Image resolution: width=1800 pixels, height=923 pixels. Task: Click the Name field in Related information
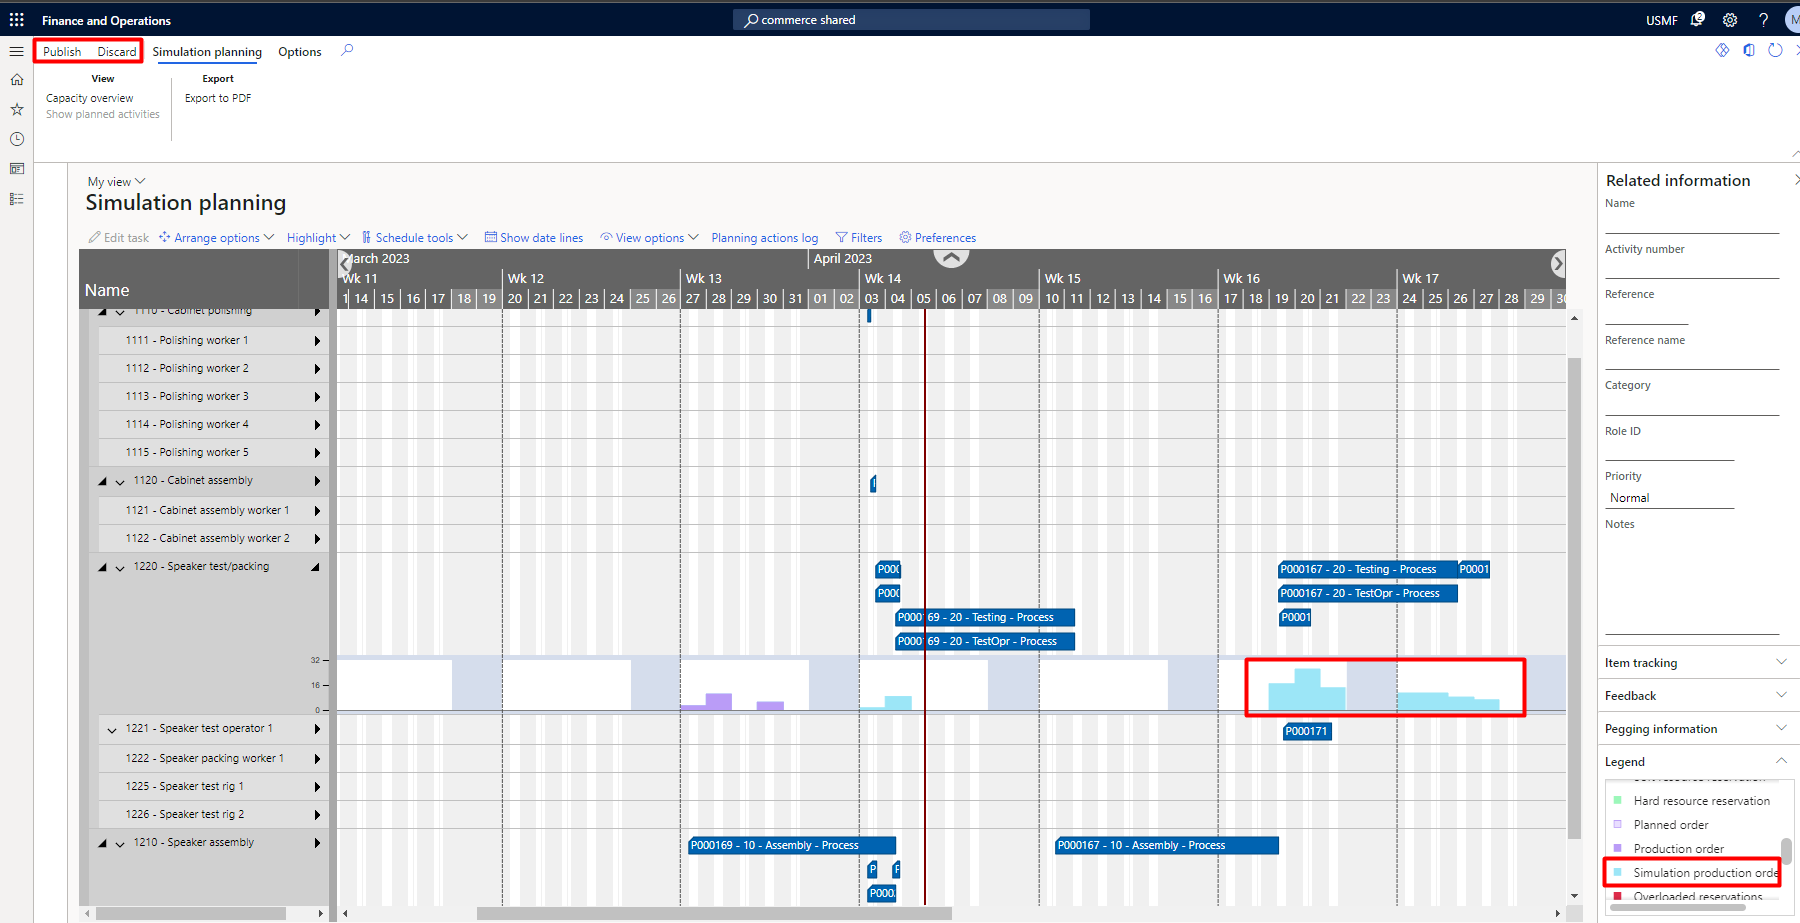click(1692, 222)
